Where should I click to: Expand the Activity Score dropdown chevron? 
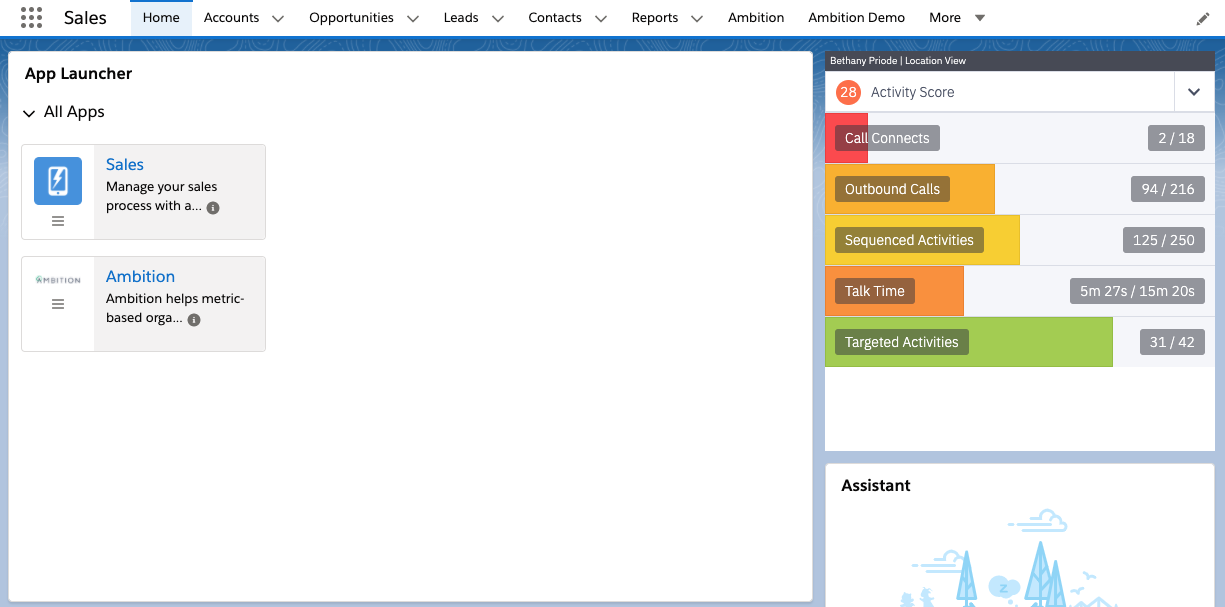(1194, 92)
